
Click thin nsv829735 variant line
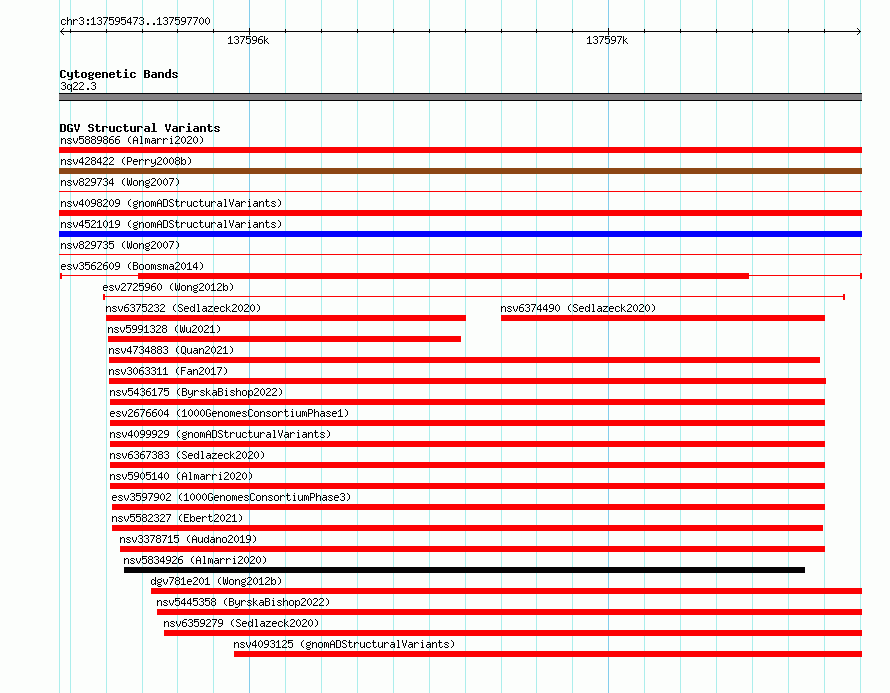point(460,255)
